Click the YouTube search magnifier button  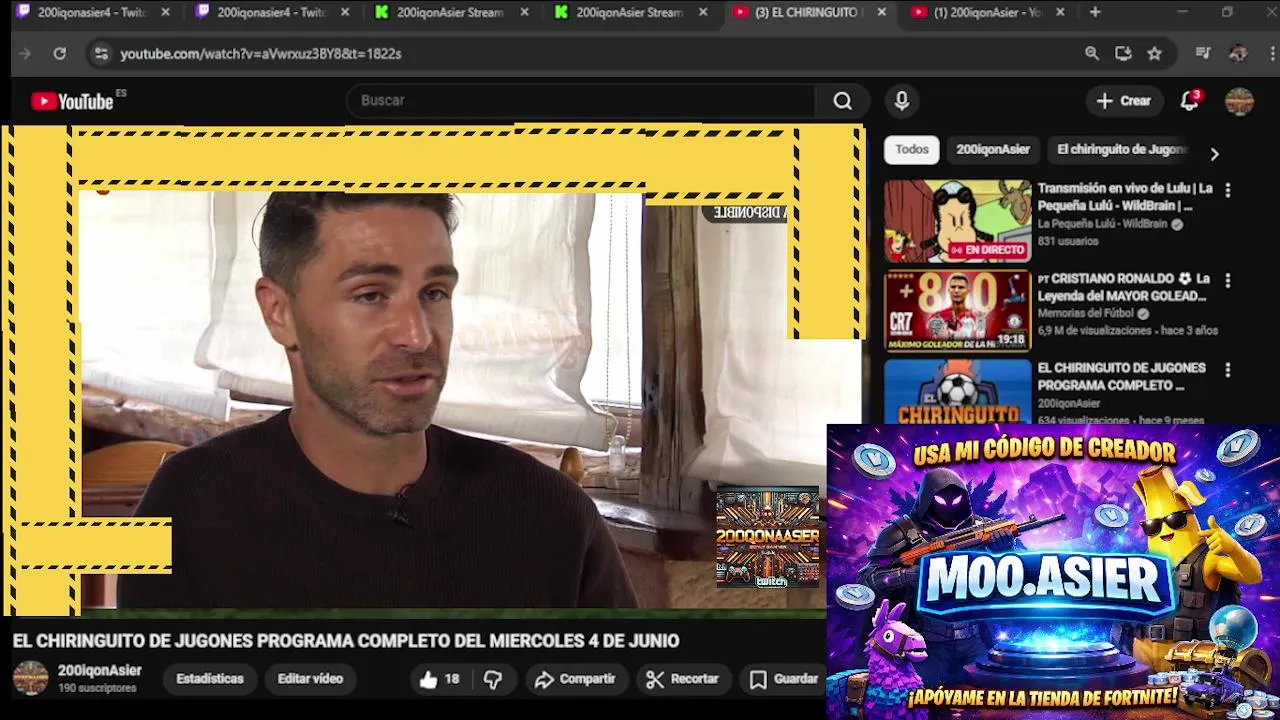[x=843, y=101]
